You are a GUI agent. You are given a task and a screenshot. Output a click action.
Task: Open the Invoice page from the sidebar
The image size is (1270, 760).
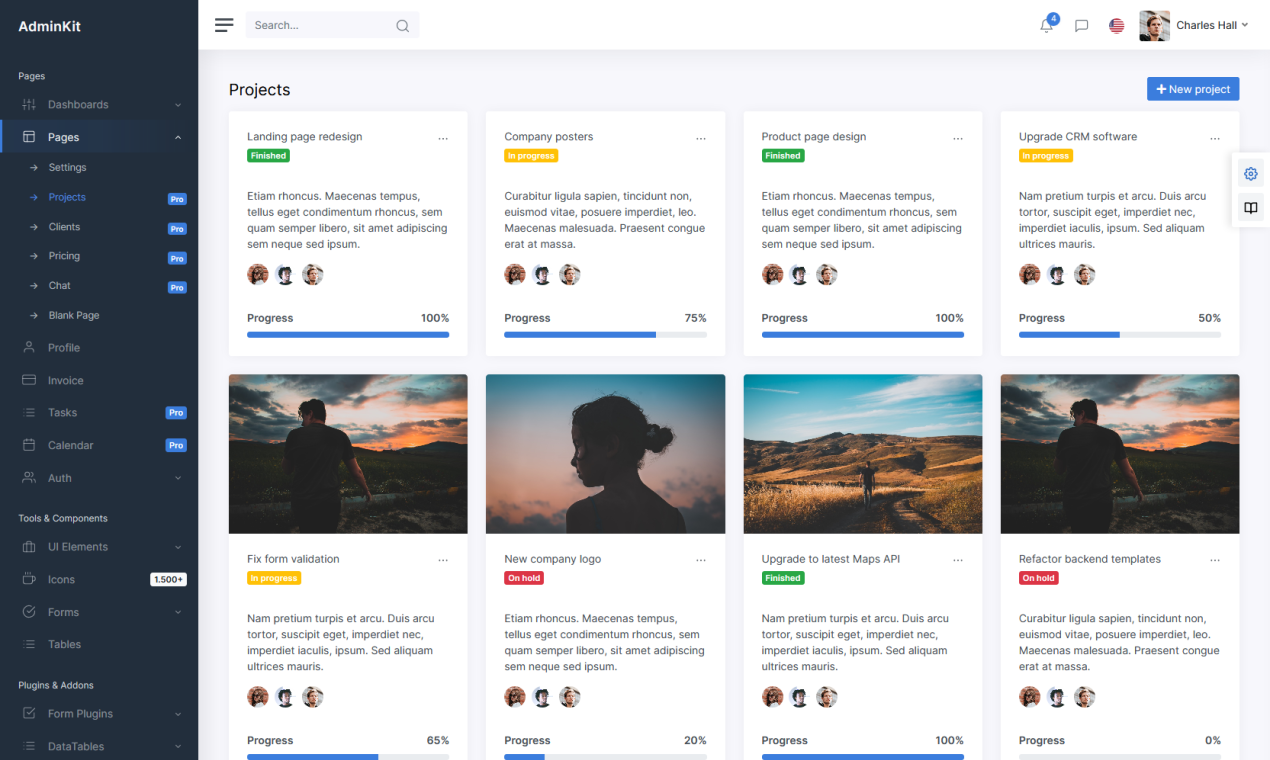pyautogui.click(x=63, y=380)
